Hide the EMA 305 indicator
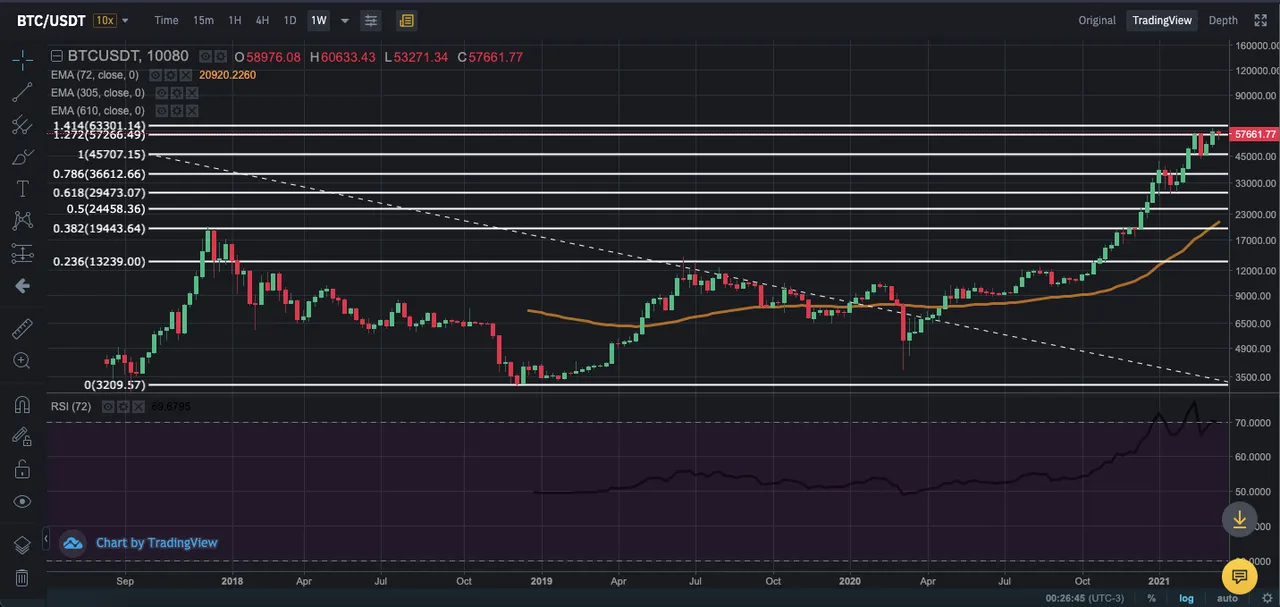The image size is (1280, 607). click(162, 93)
